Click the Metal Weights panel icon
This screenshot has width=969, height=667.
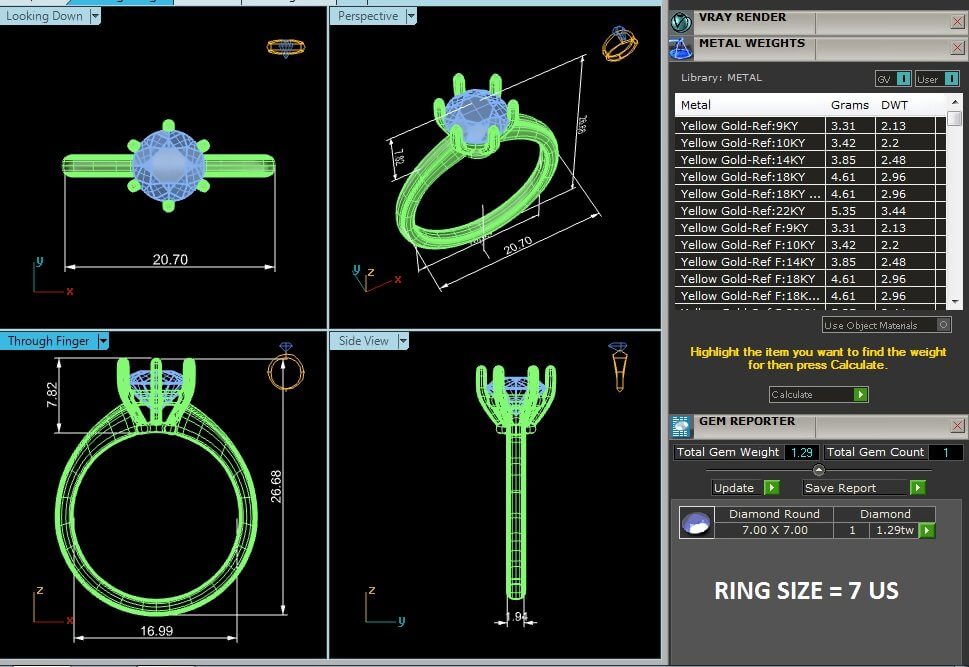tap(681, 48)
